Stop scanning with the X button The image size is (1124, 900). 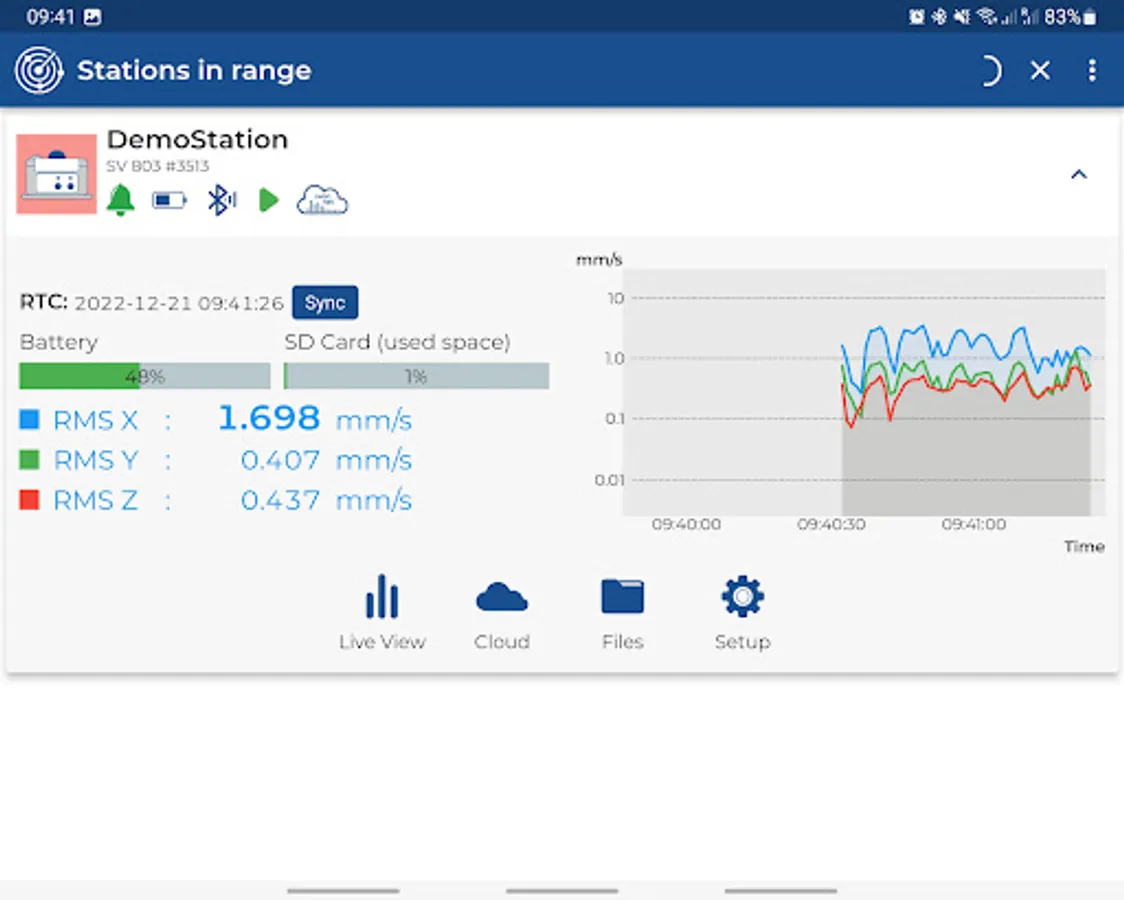(x=1039, y=70)
